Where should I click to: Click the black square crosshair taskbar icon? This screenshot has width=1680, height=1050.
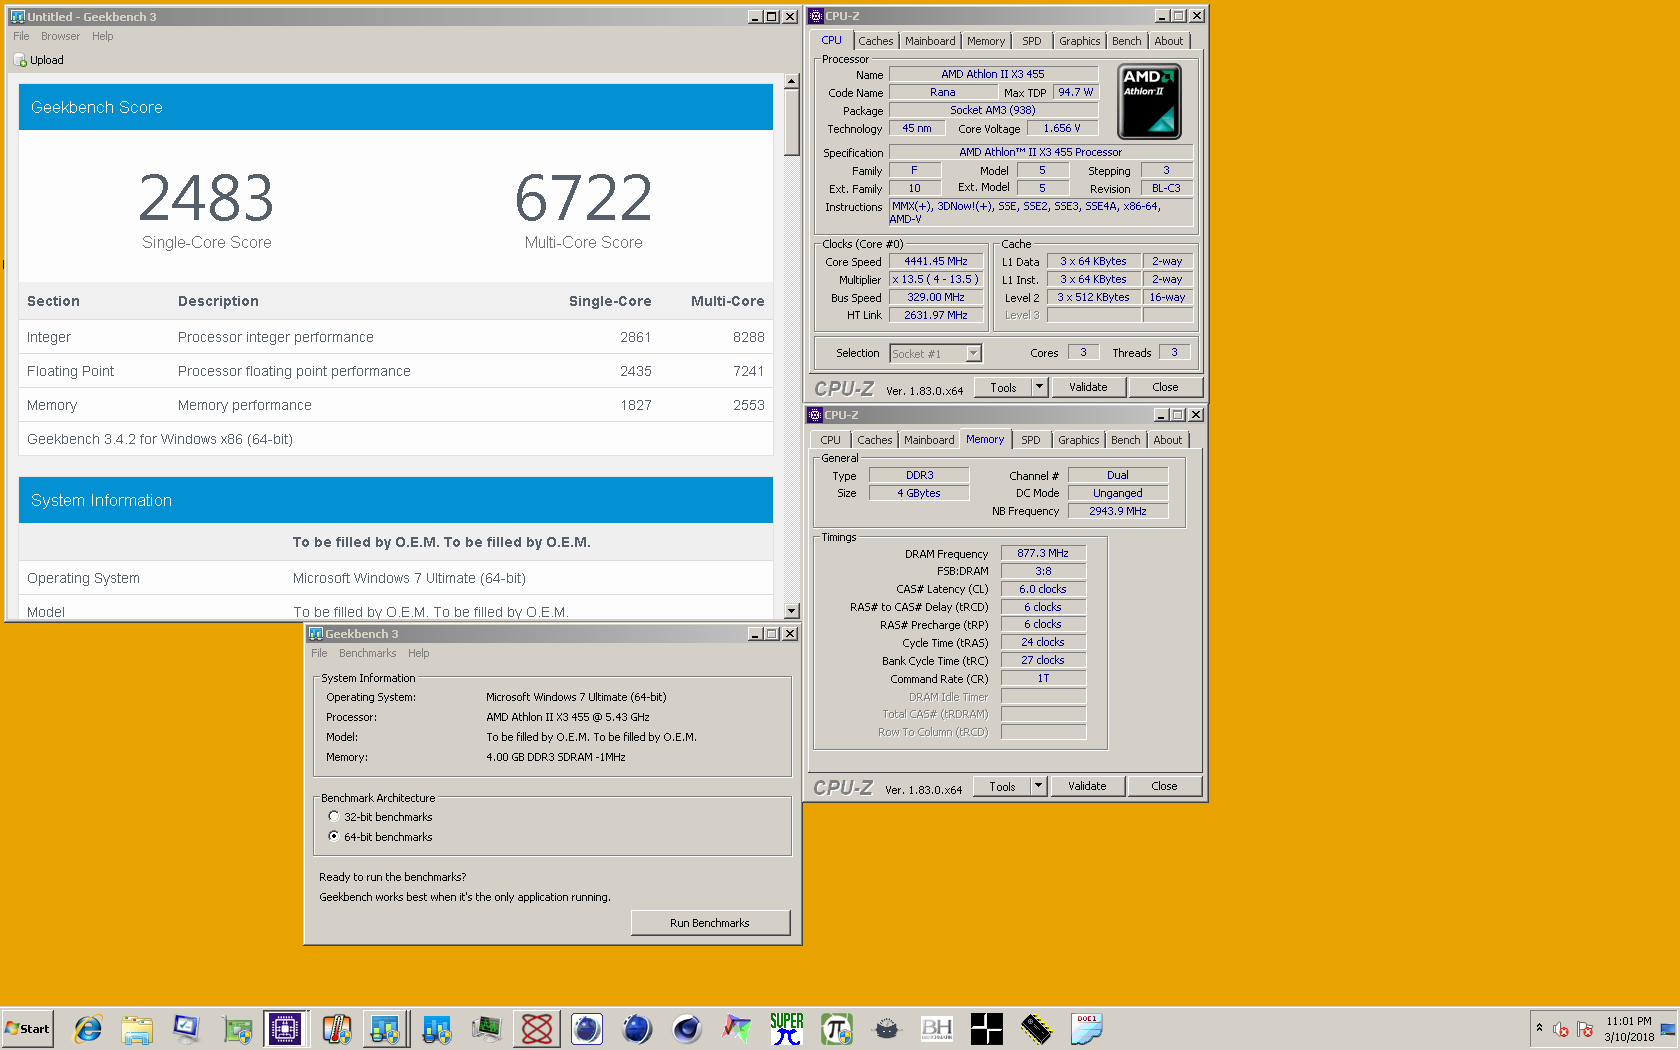(x=987, y=1028)
